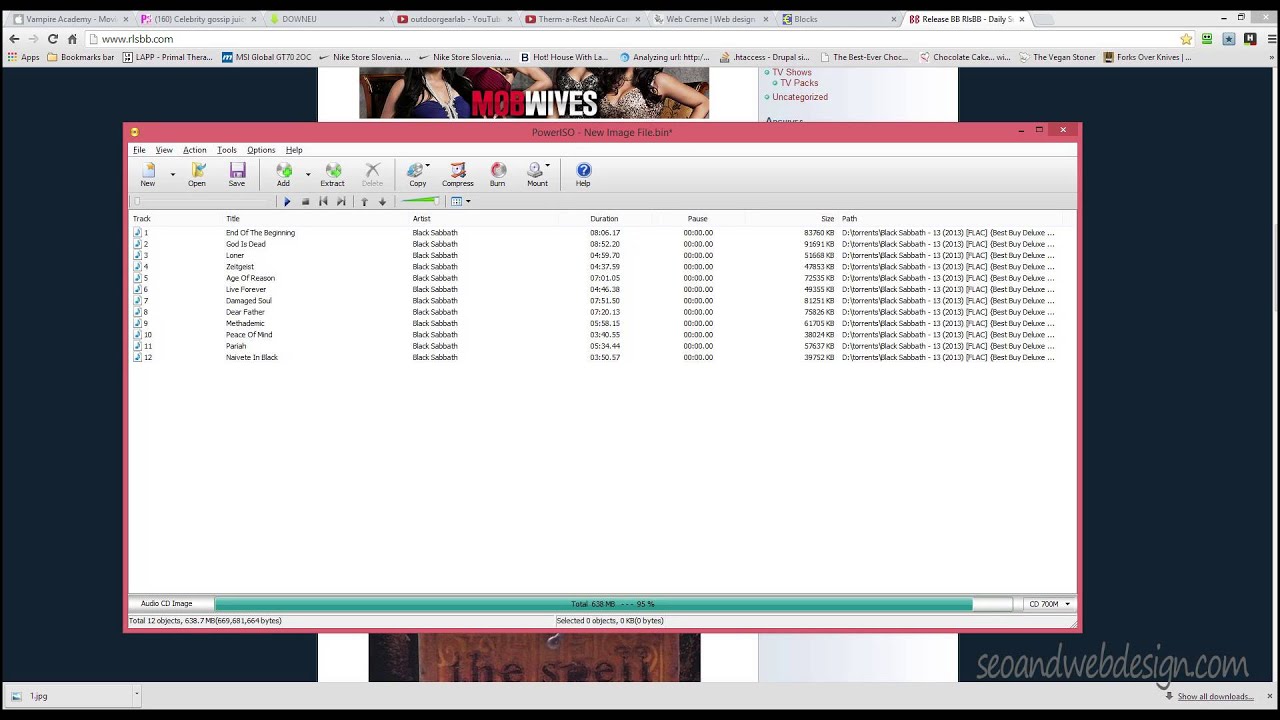Skip to previous track
The height and width of the screenshot is (720, 1280).
323,201
